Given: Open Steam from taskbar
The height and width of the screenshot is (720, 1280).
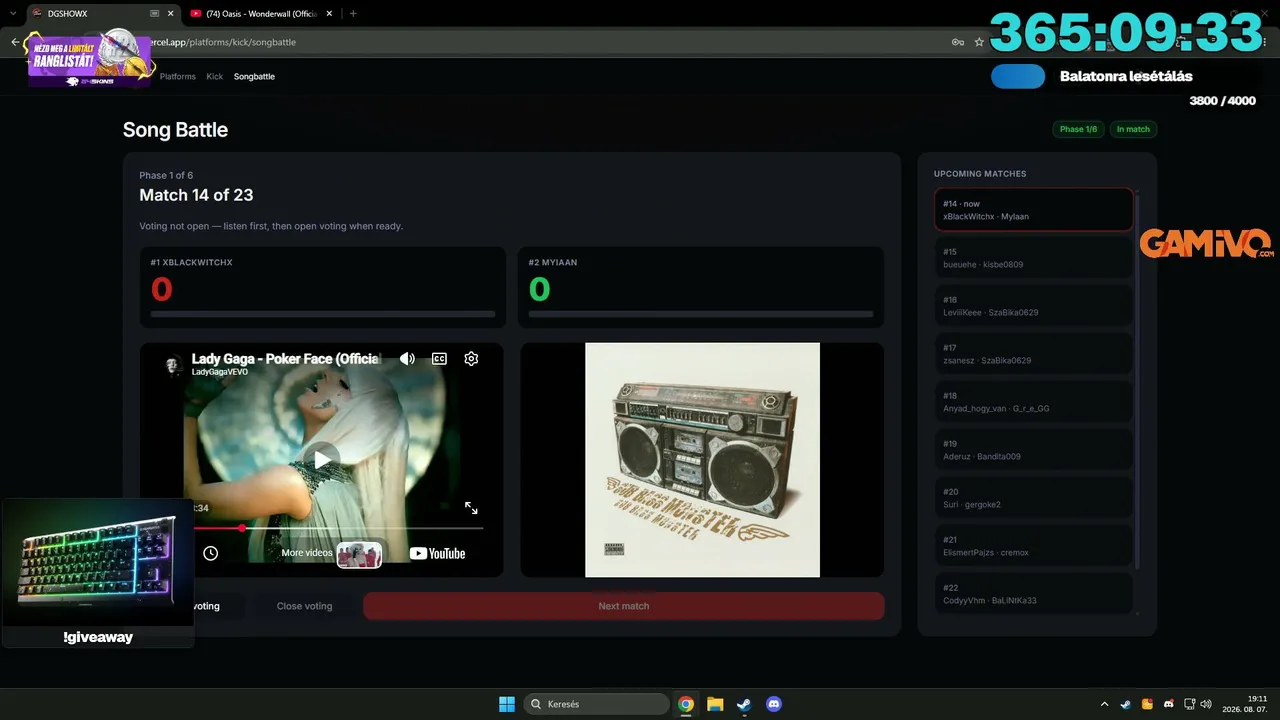Looking at the screenshot, I should (x=744, y=704).
